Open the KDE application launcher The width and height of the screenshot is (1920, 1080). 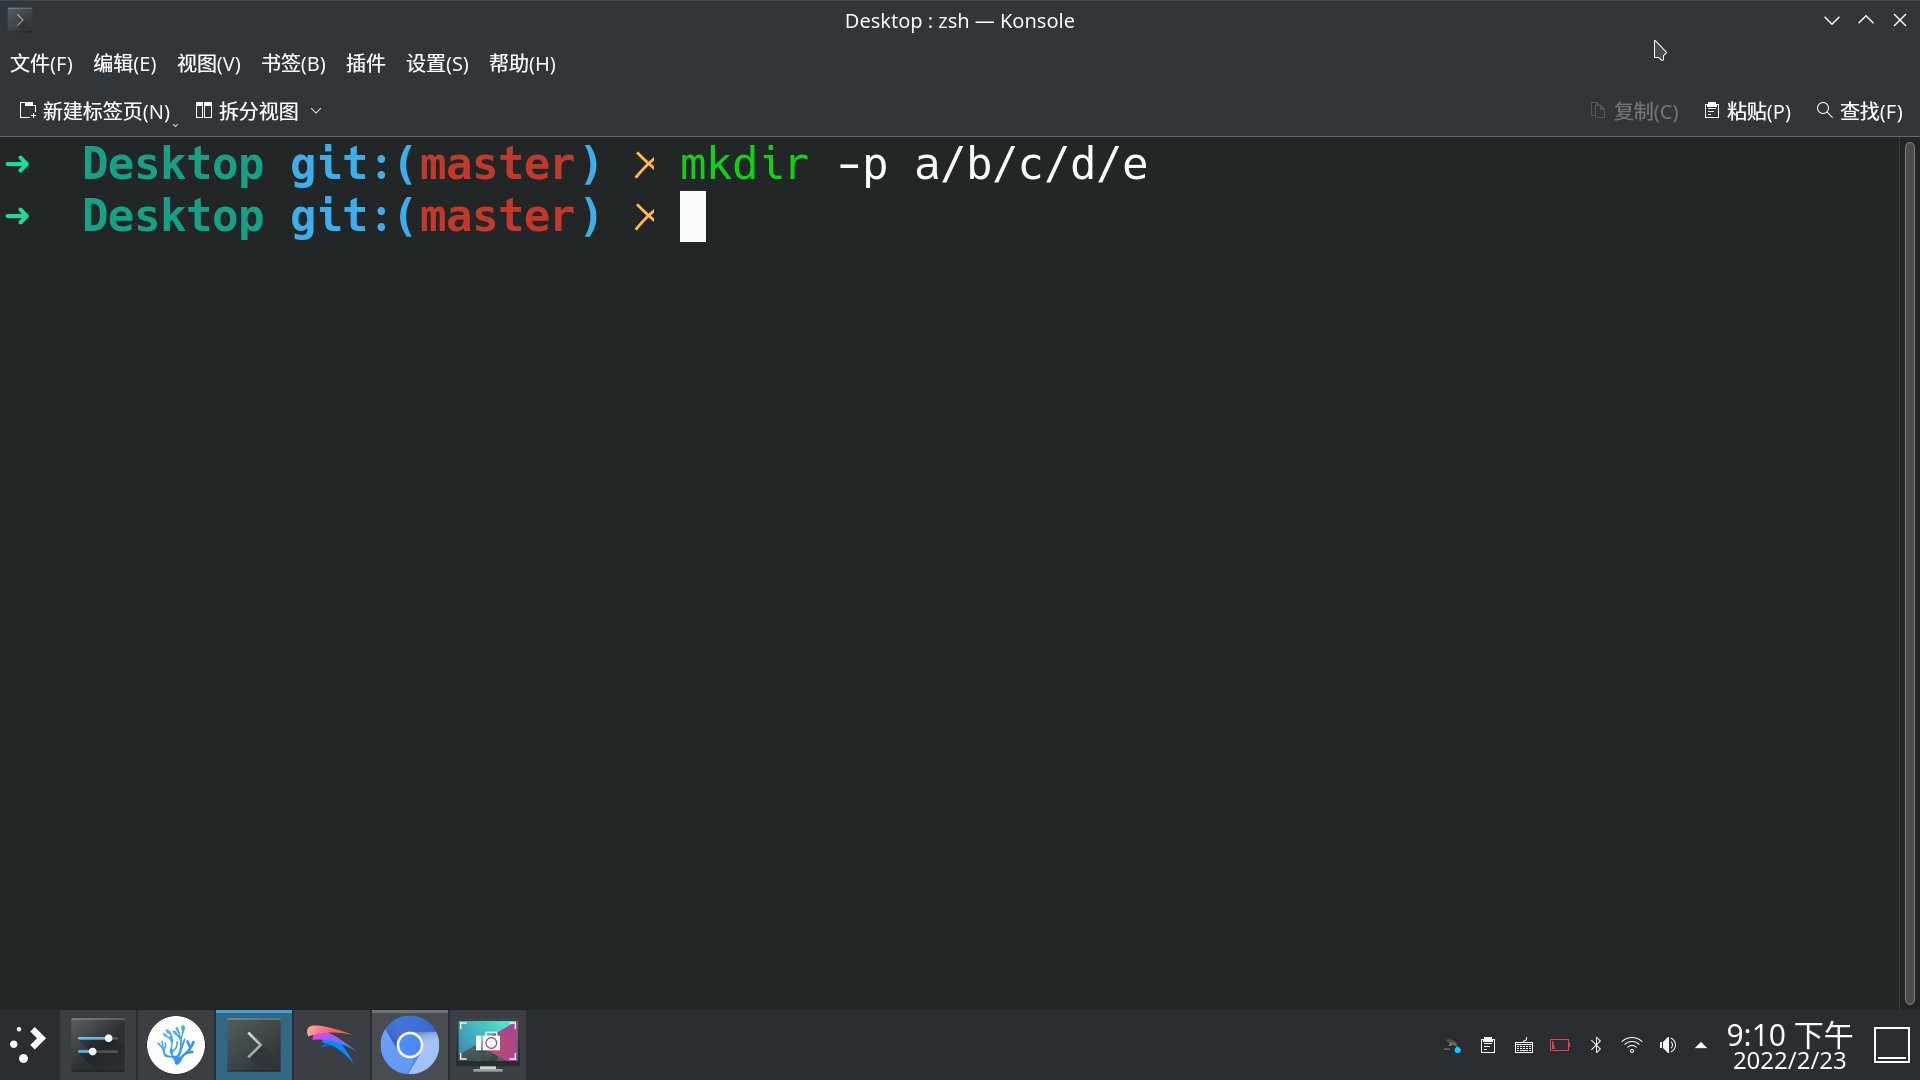28,1045
